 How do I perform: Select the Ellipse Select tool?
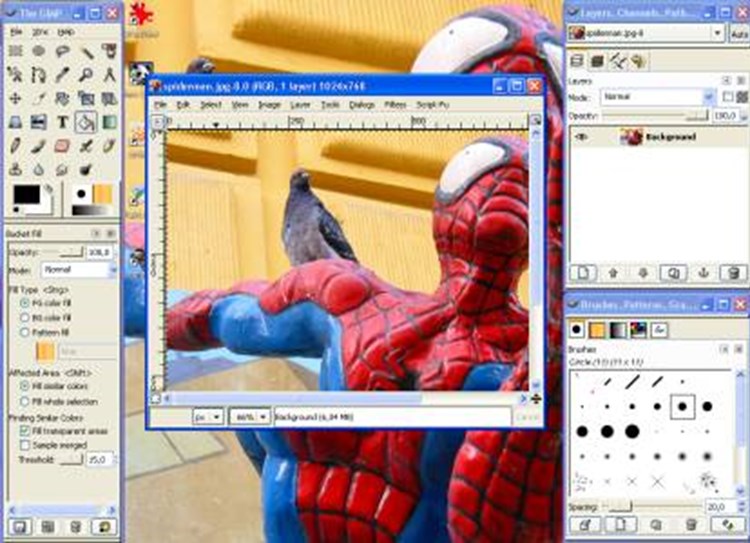pyautogui.click(x=39, y=50)
